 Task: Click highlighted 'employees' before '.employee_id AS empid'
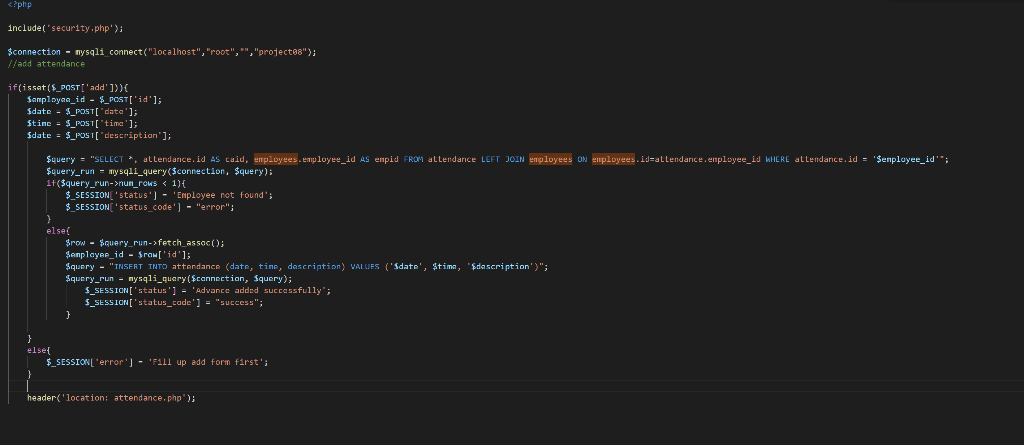[x=276, y=159]
